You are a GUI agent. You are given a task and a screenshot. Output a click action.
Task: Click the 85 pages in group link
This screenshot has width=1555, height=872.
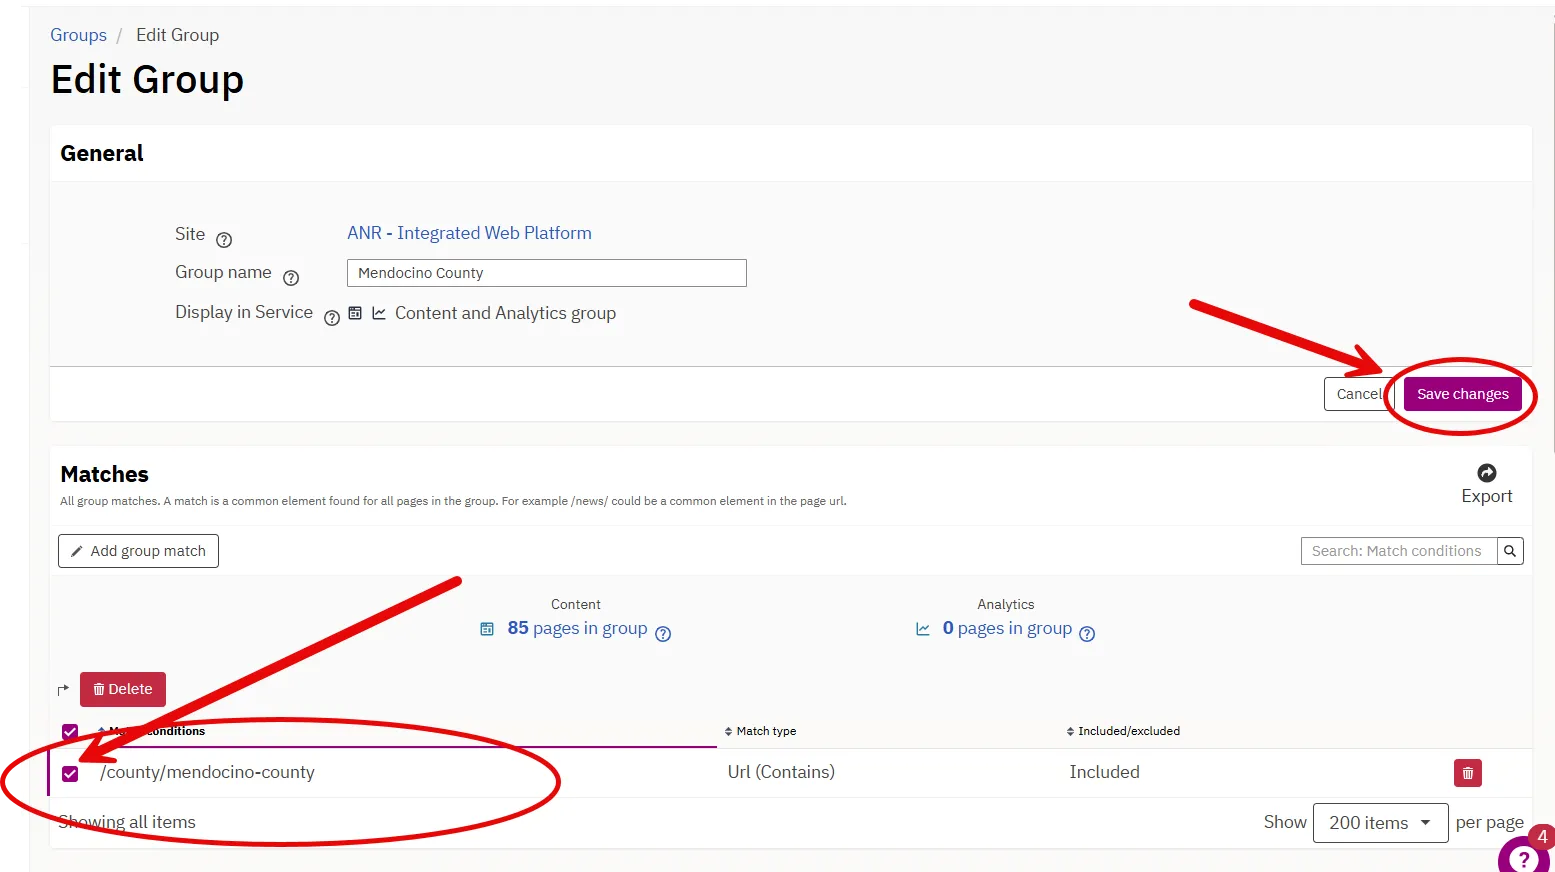578,628
